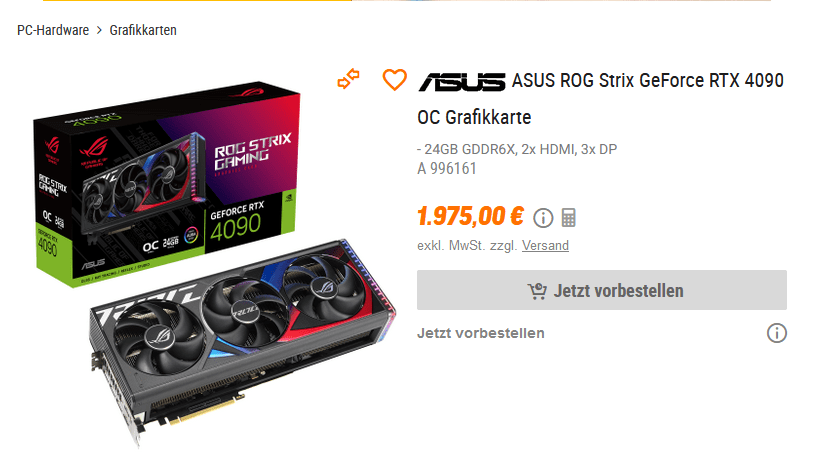Open the Grafikkarten breadcrumb category
This screenshot has height=462, width=823.
click(143, 30)
